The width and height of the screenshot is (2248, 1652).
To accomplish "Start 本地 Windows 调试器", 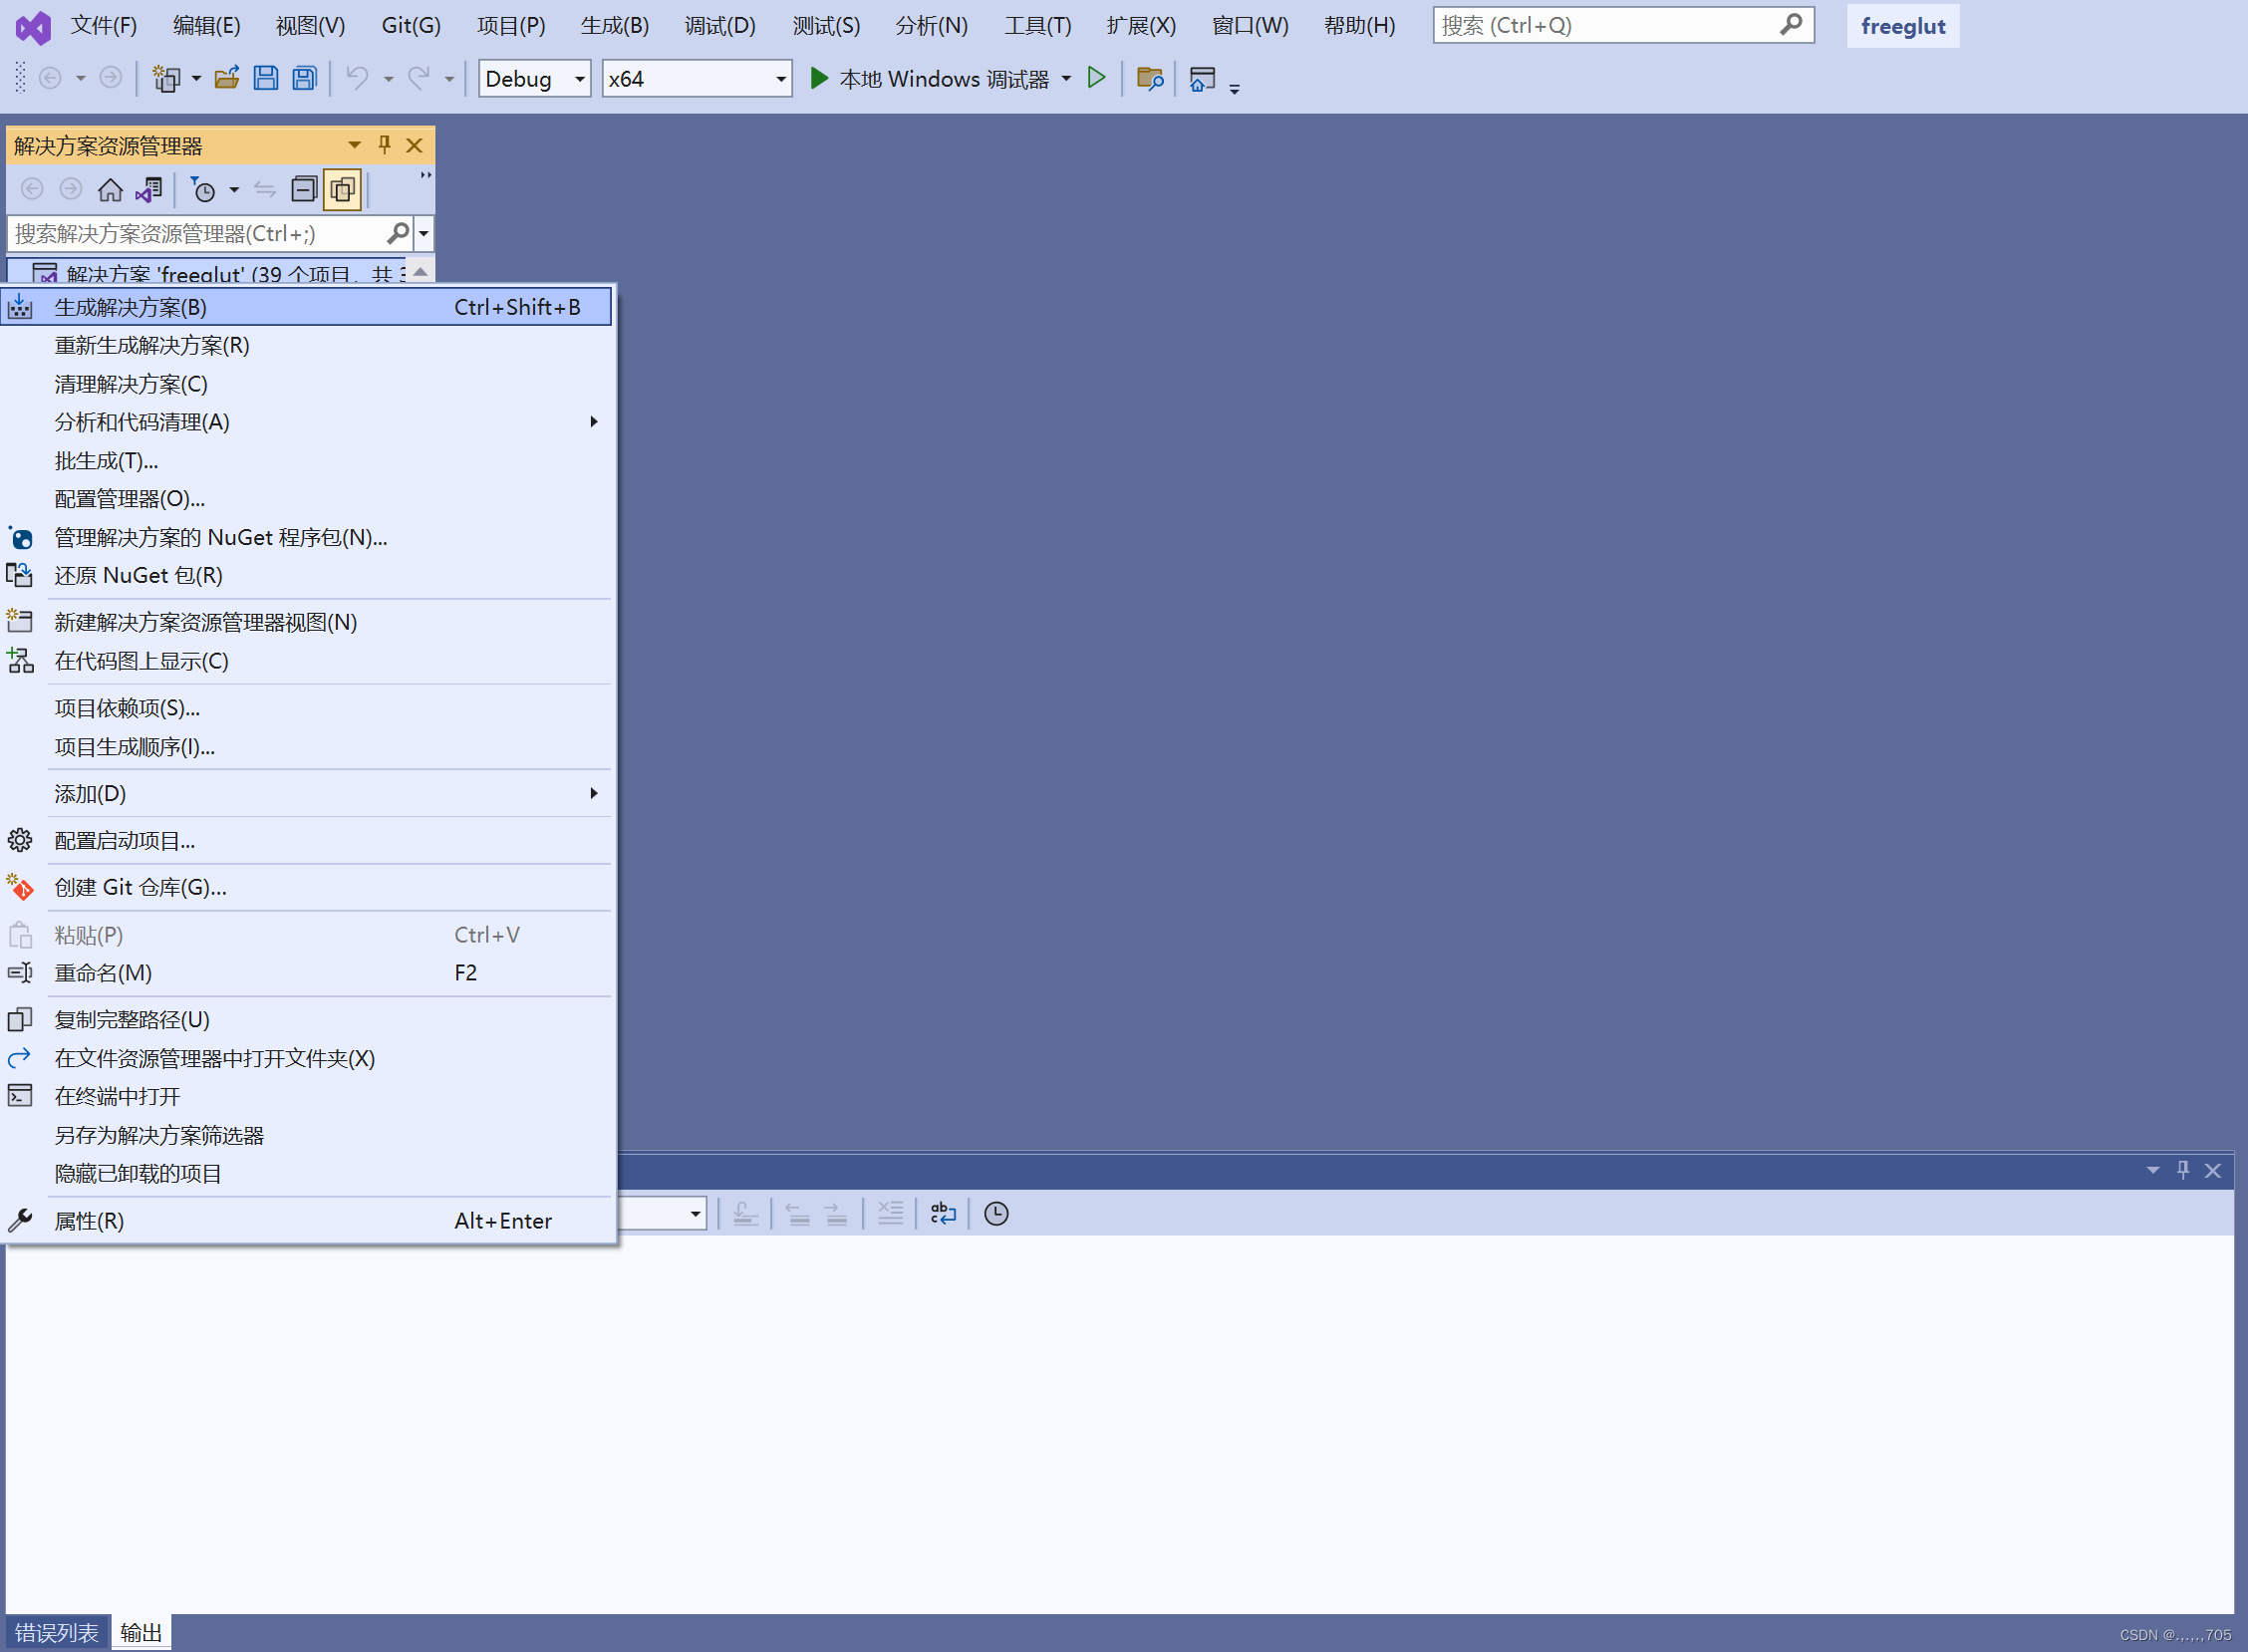I will 930,78.
